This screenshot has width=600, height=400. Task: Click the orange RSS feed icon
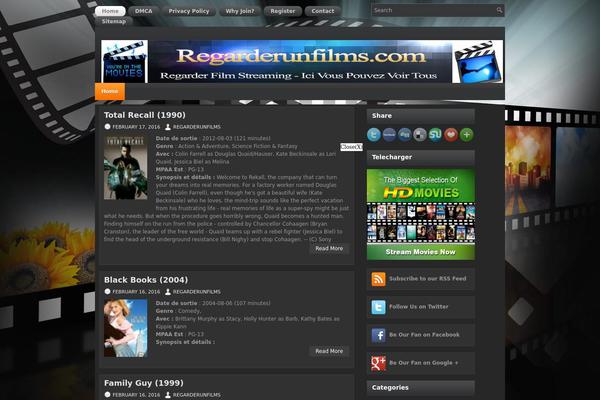click(x=378, y=279)
